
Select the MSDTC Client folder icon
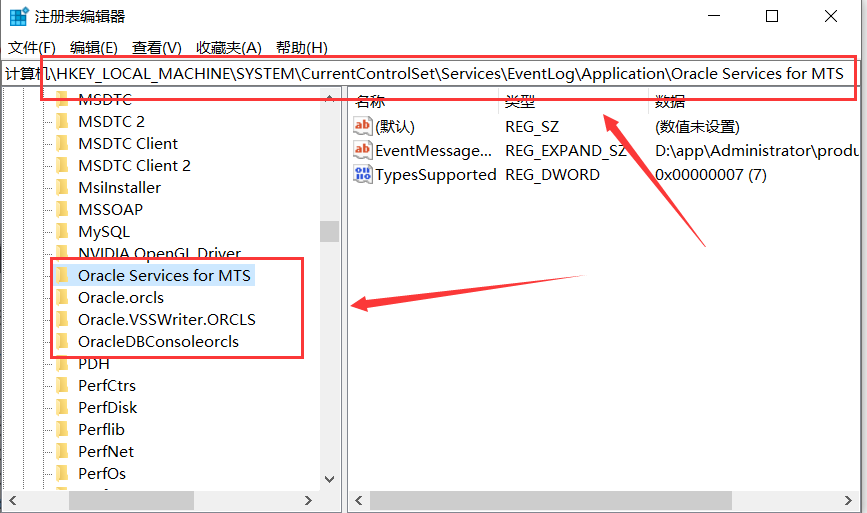(62, 143)
